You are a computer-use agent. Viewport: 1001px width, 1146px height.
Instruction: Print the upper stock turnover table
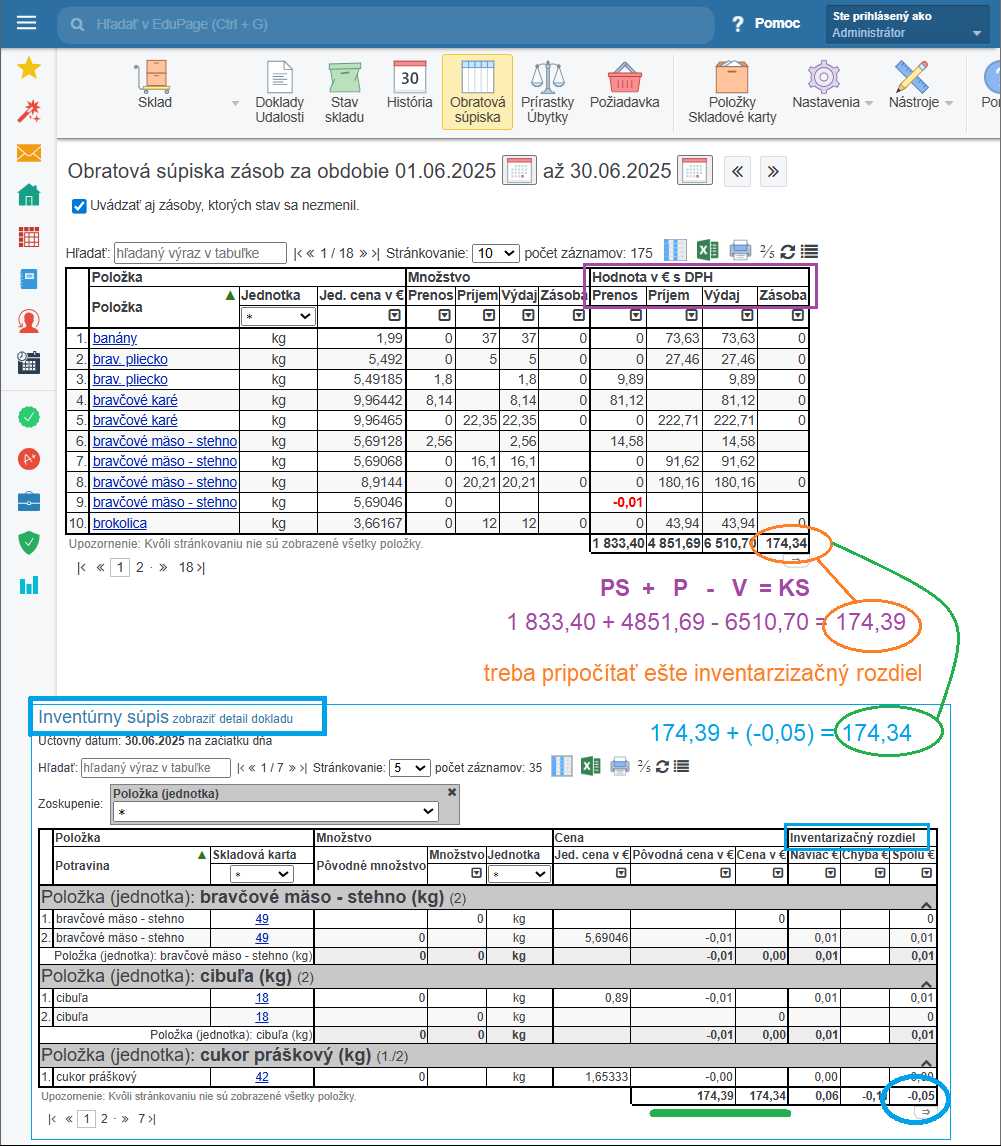click(x=740, y=251)
